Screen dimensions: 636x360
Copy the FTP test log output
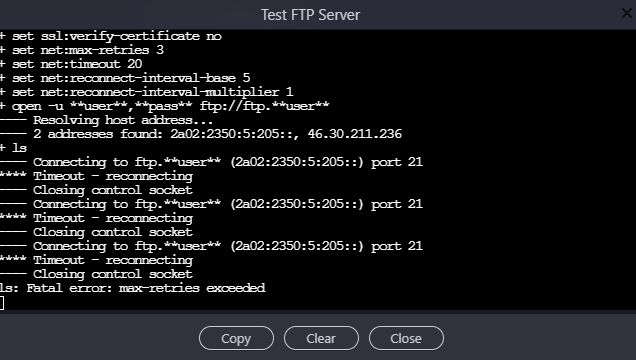point(236,338)
